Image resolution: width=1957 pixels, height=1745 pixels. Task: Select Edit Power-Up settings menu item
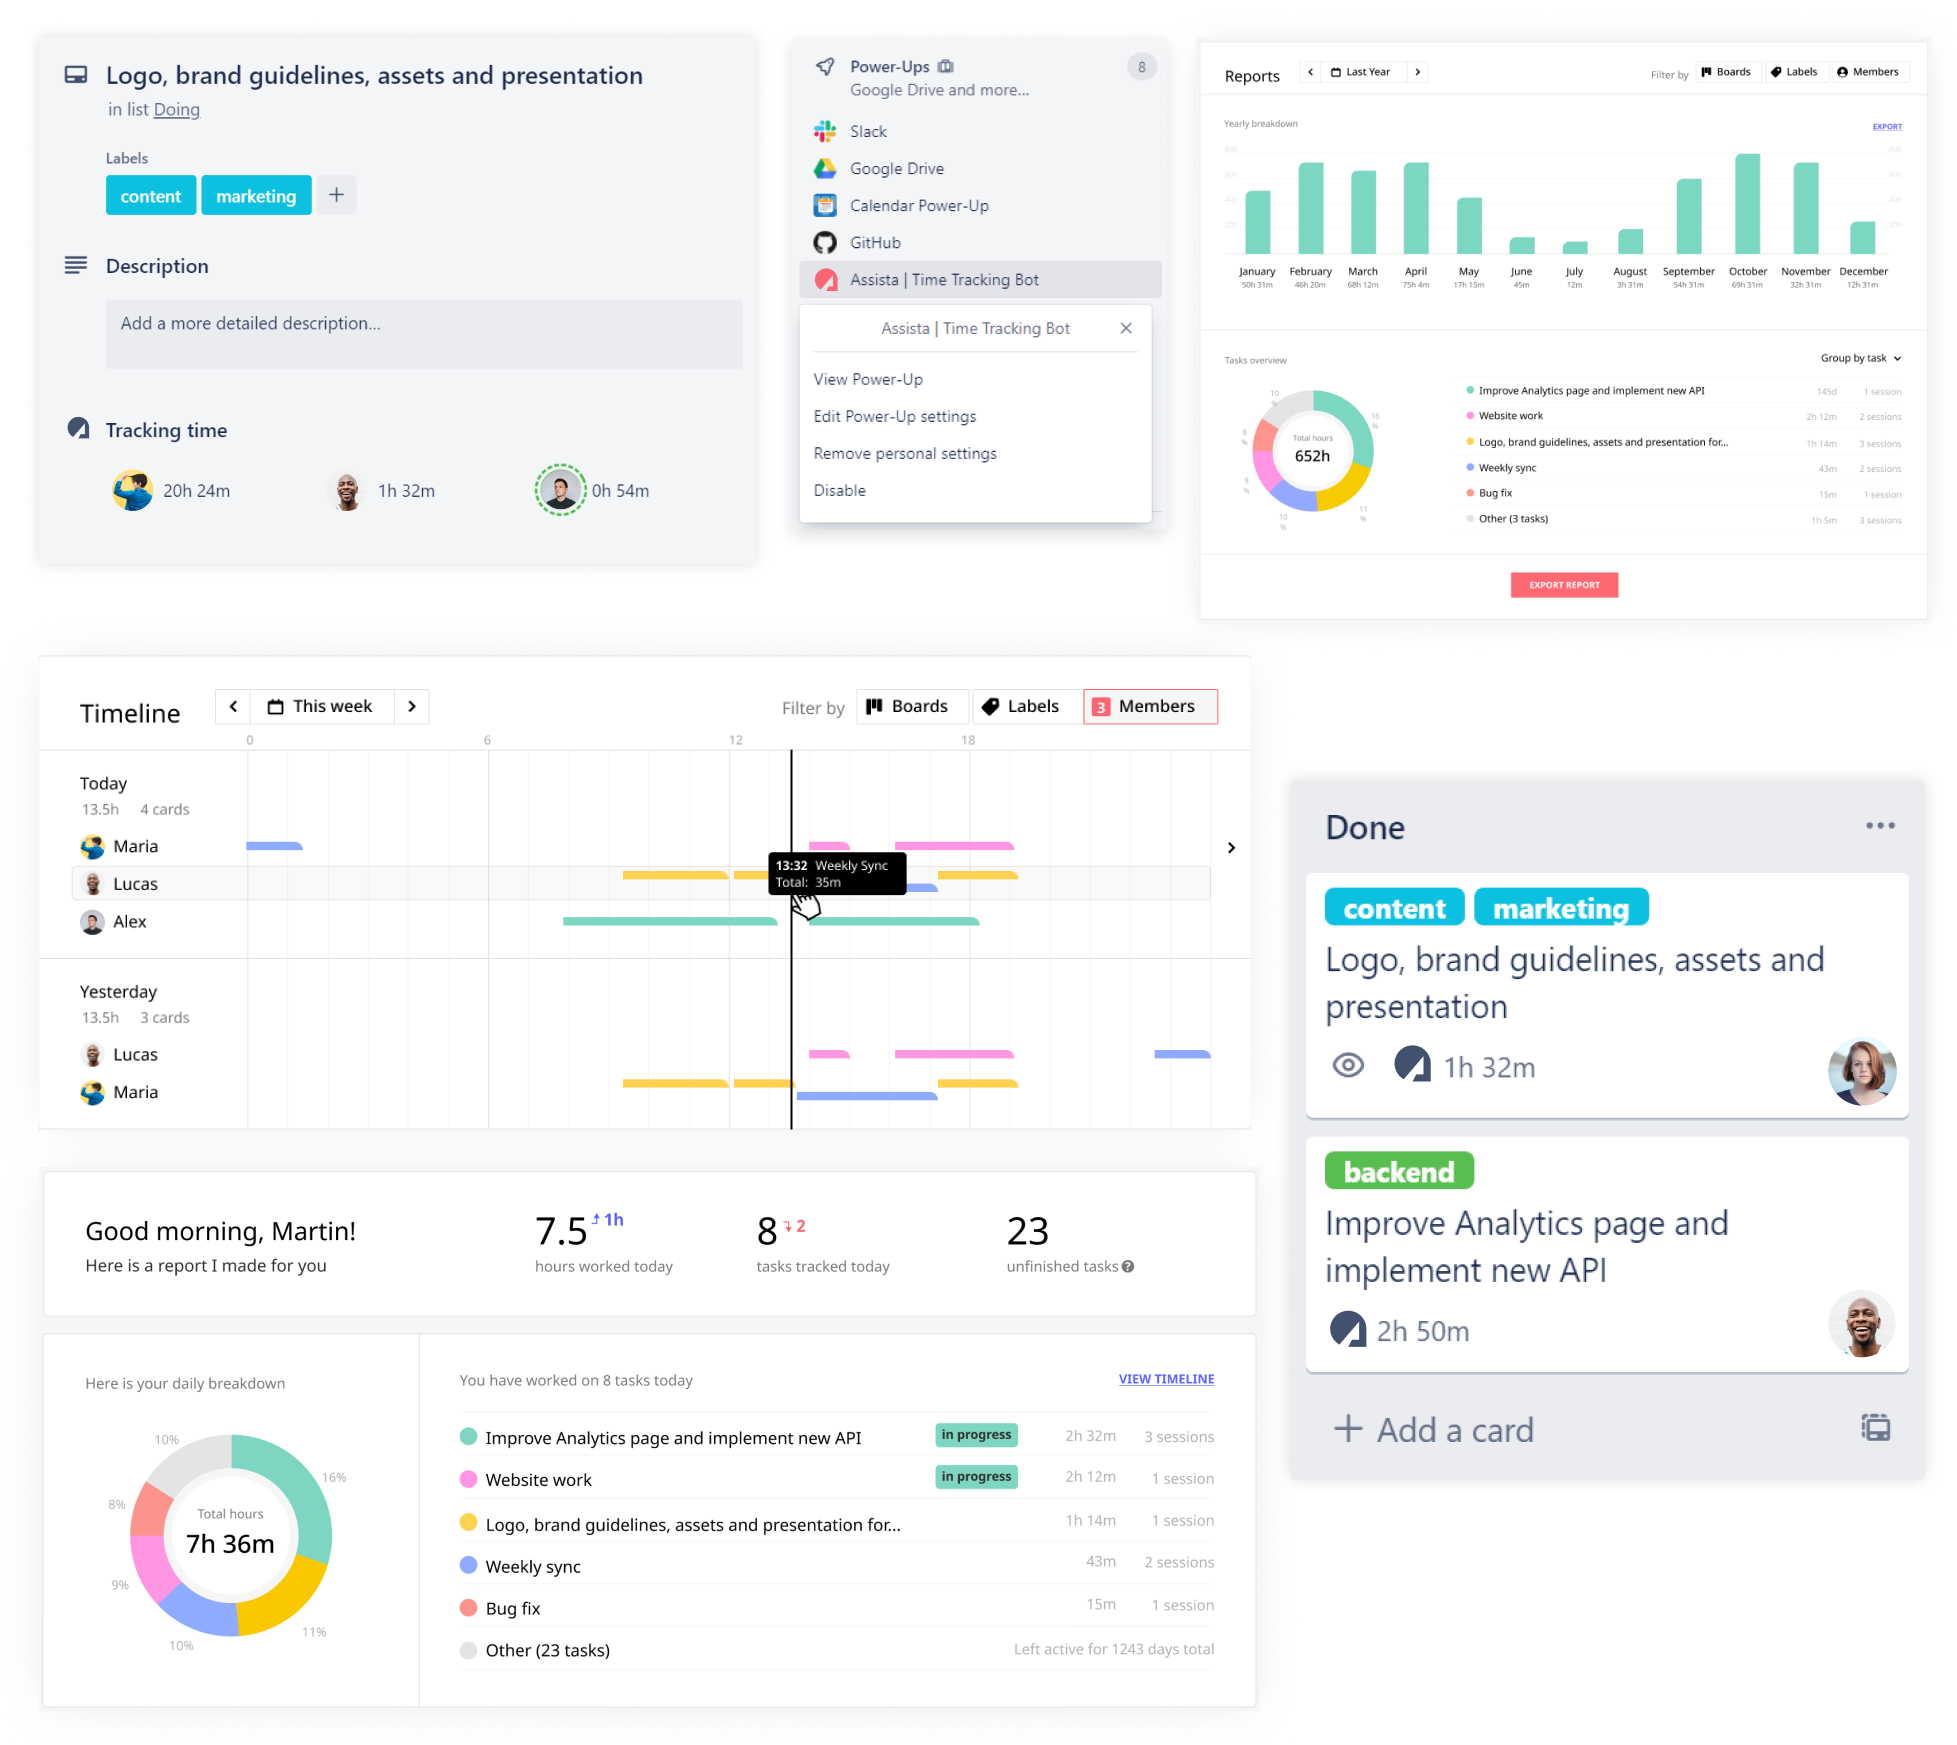point(894,416)
